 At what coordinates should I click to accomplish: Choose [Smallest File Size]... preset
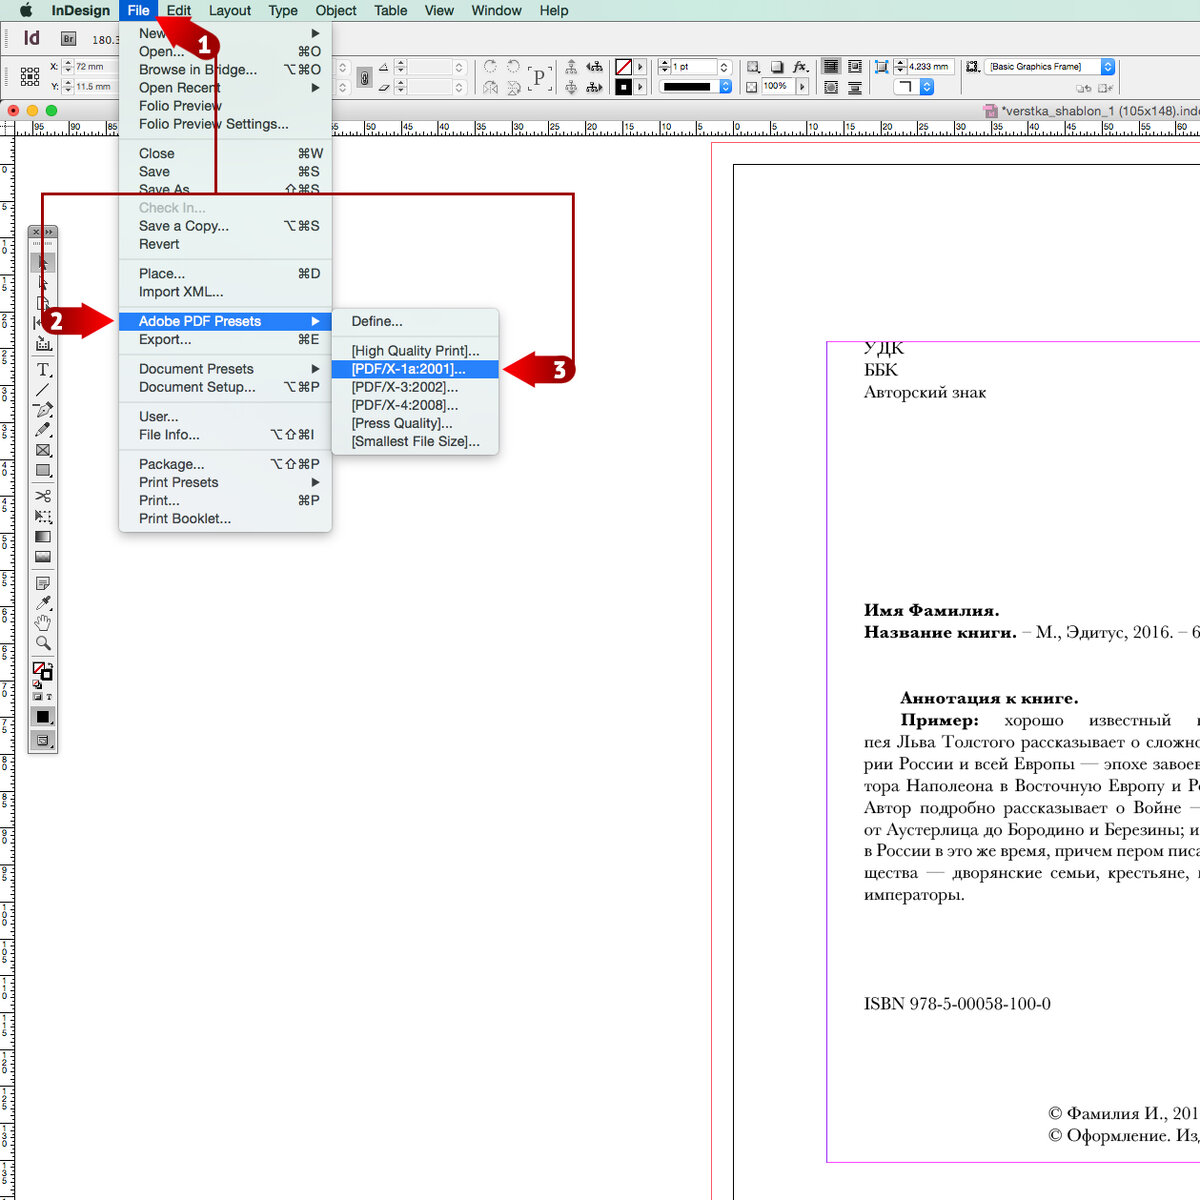tap(415, 441)
